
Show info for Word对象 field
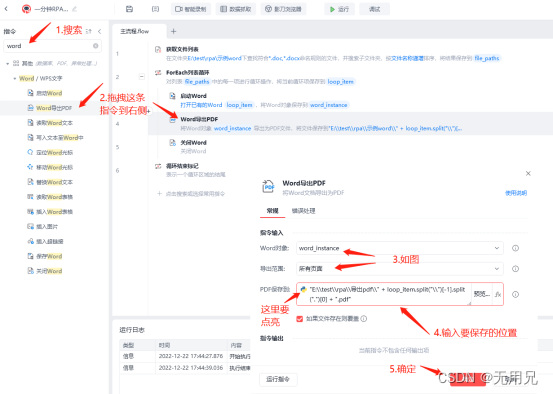515,248
